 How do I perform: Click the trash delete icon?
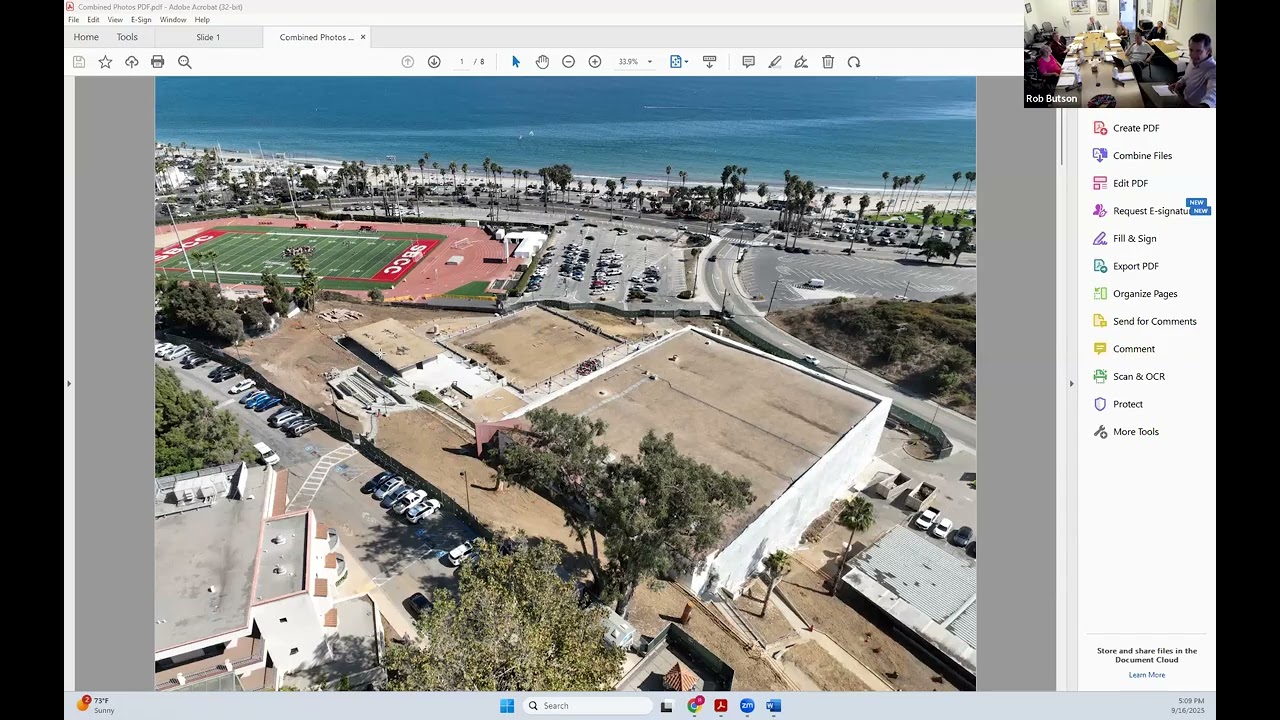click(828, 62)
